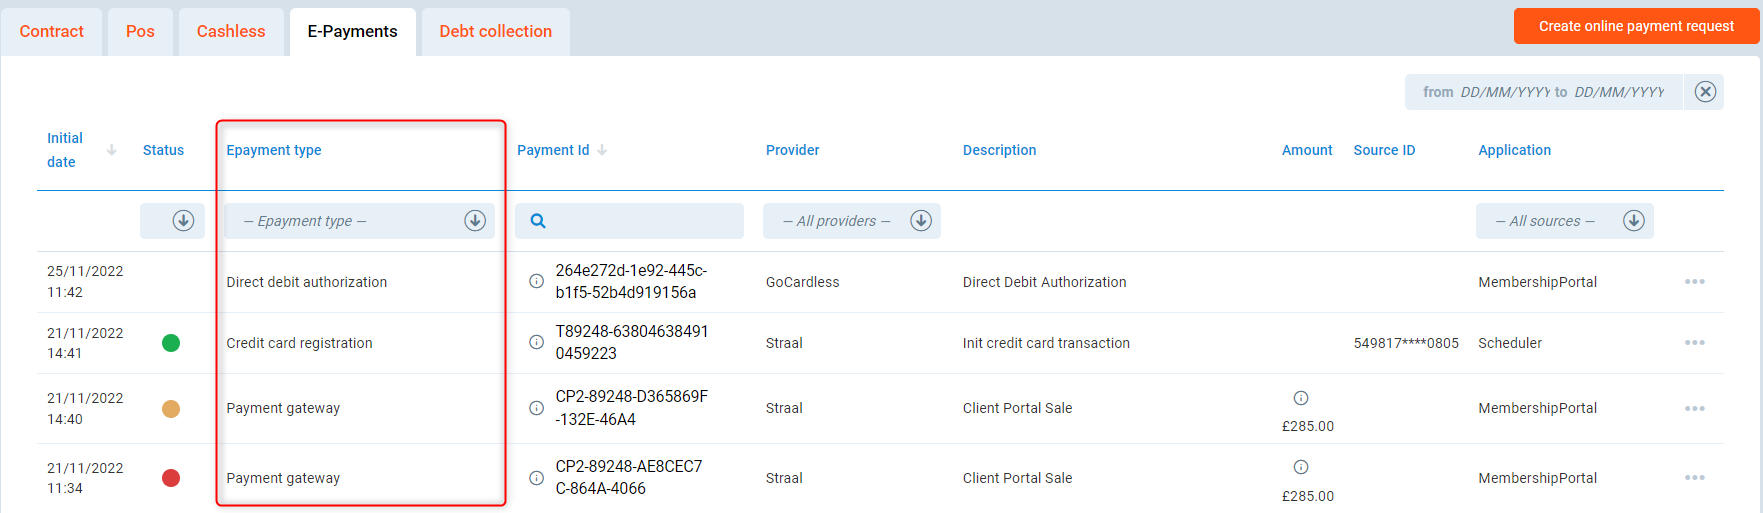Screen dimensions: 1763x513
Task: Open three-dot menu for Direct debit authorization row
Action: point(1694,282)
